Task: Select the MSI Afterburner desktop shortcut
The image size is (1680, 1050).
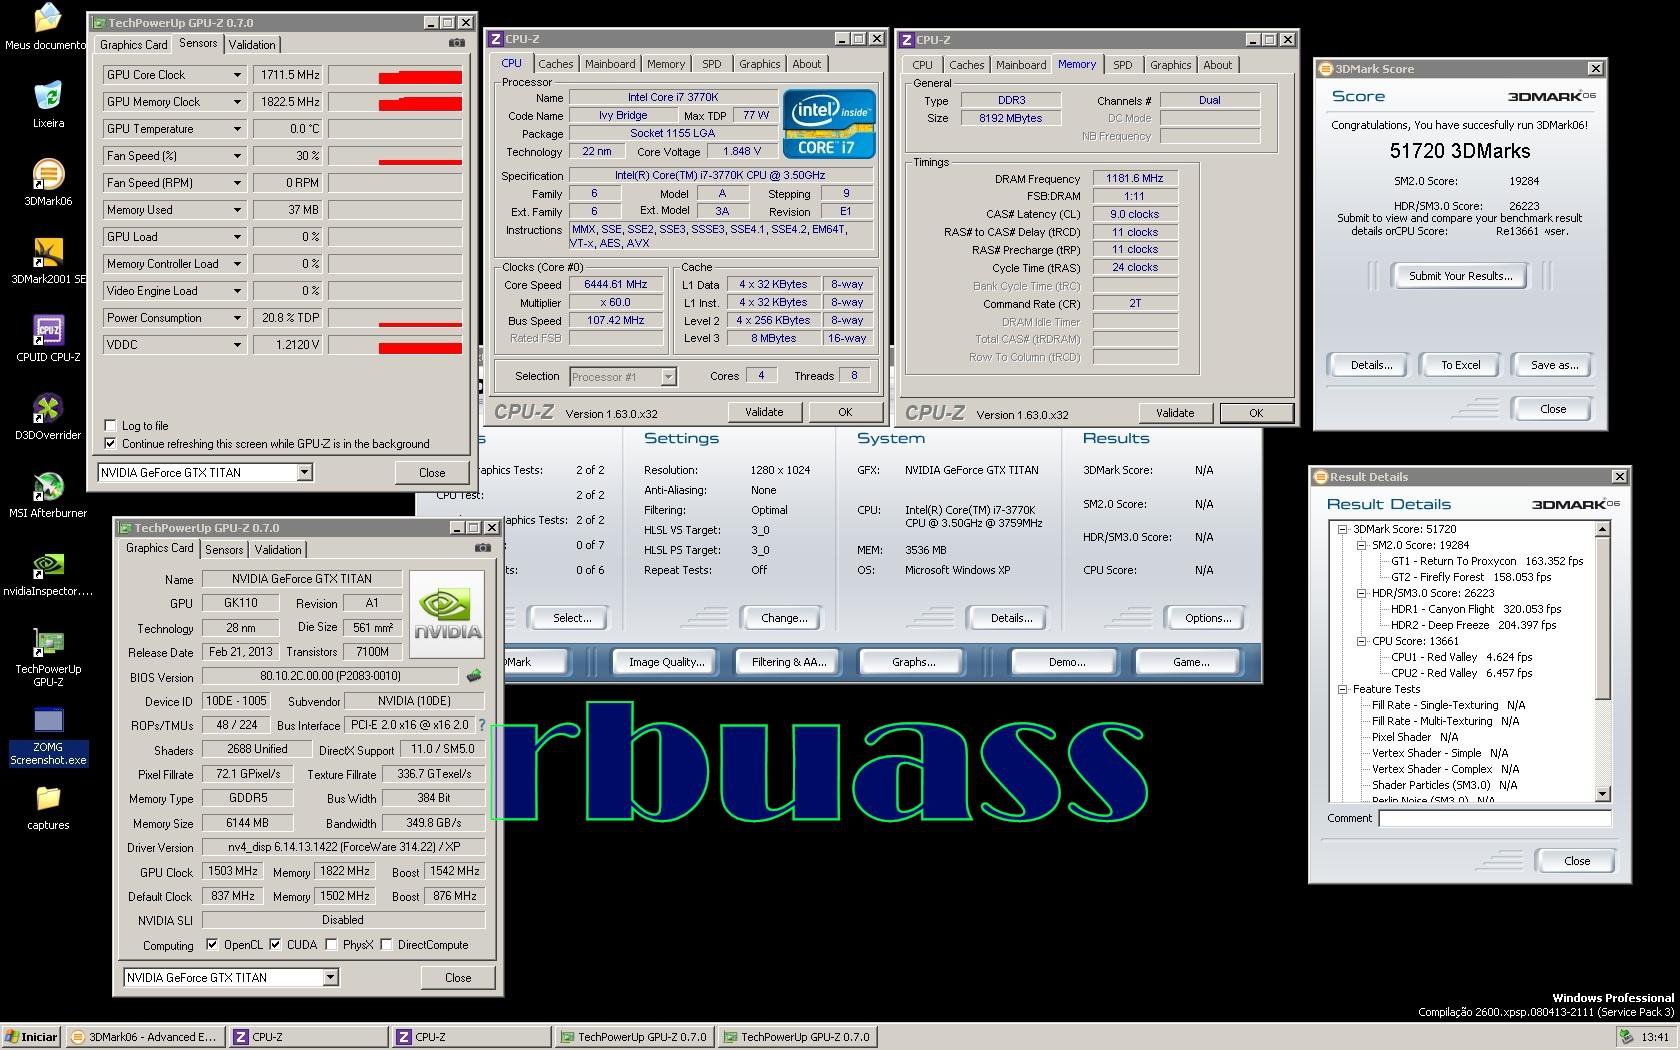Action: [x=48, y=495]
